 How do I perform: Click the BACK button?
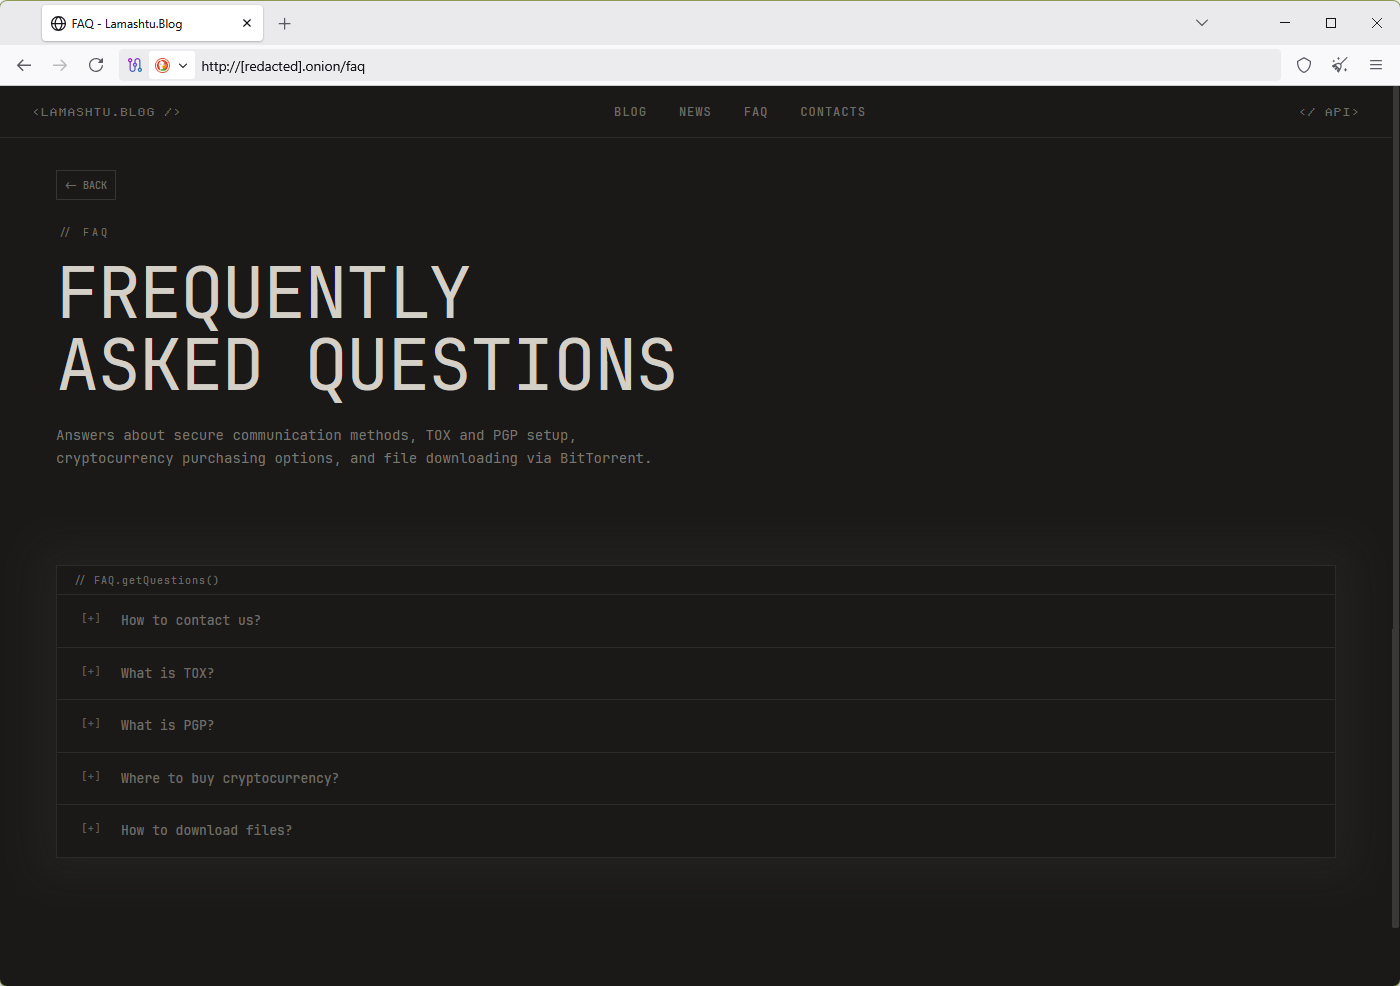(86, 185)
